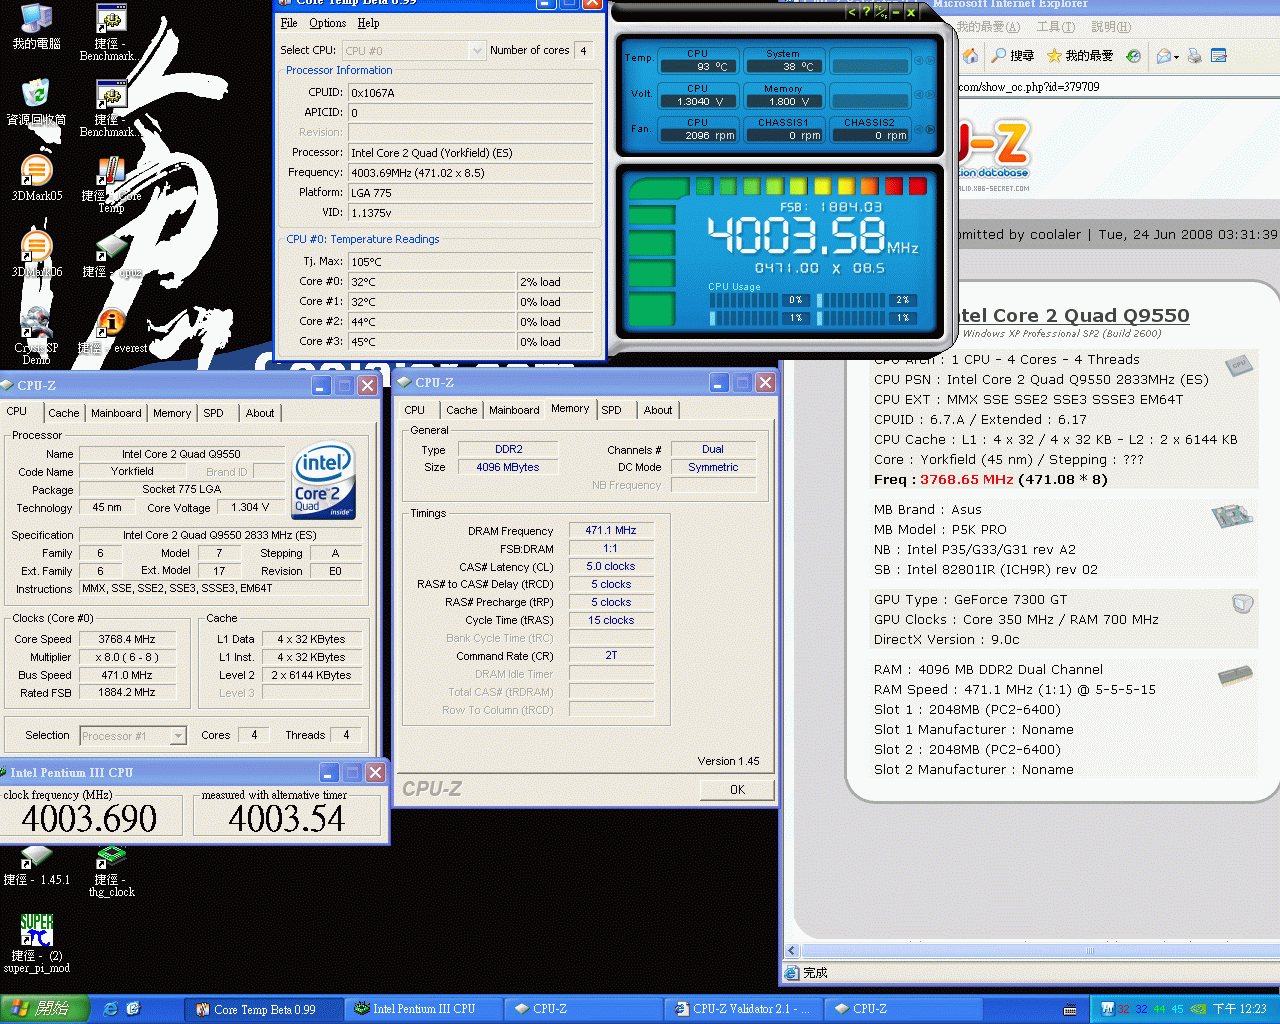Screen dimensions: 1280x1024
Task: Open 我的最愛 favorites star in IE toolbar
Action: 1079,56
